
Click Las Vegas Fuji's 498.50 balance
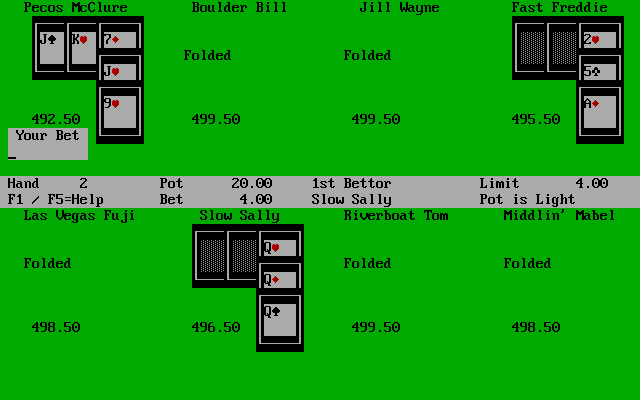pos(55,328)
